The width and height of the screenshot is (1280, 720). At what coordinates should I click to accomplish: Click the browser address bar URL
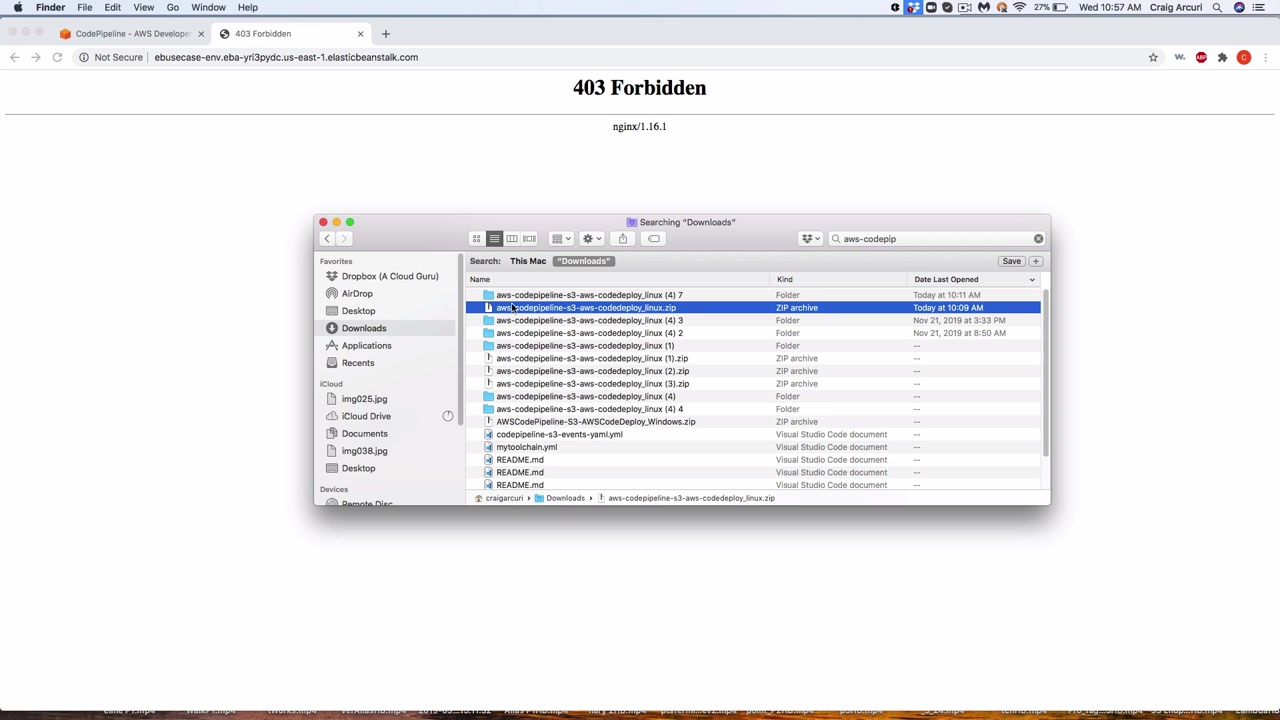(x=286, y=57)
